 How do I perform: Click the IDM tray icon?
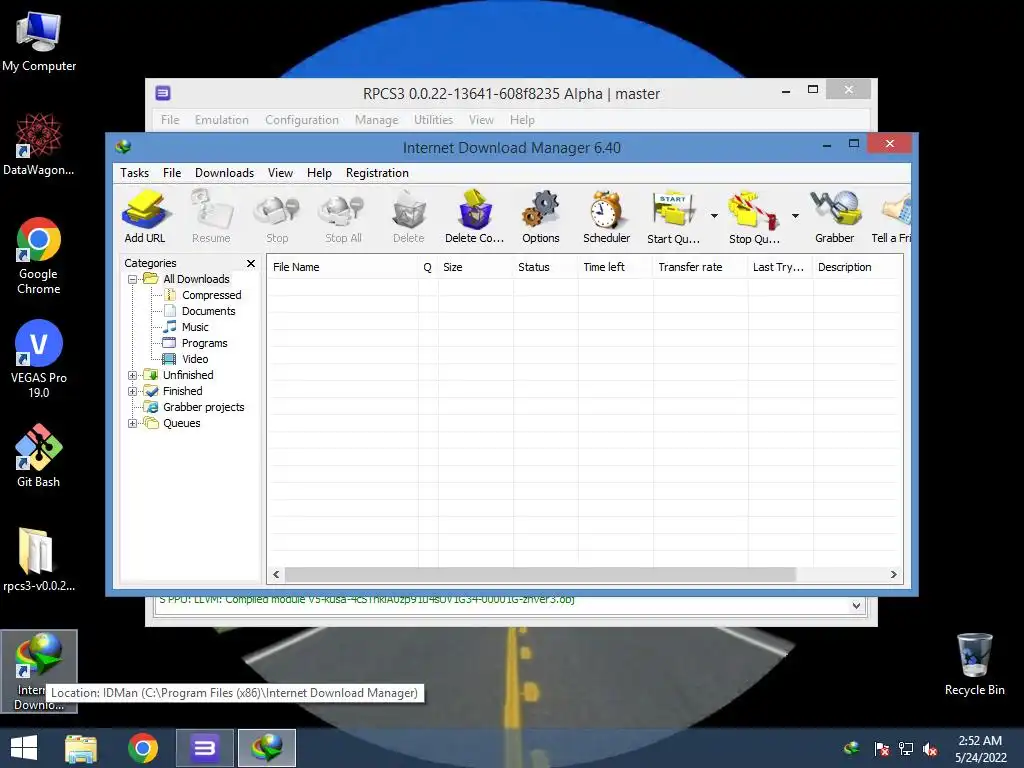[x=852, y=748]
